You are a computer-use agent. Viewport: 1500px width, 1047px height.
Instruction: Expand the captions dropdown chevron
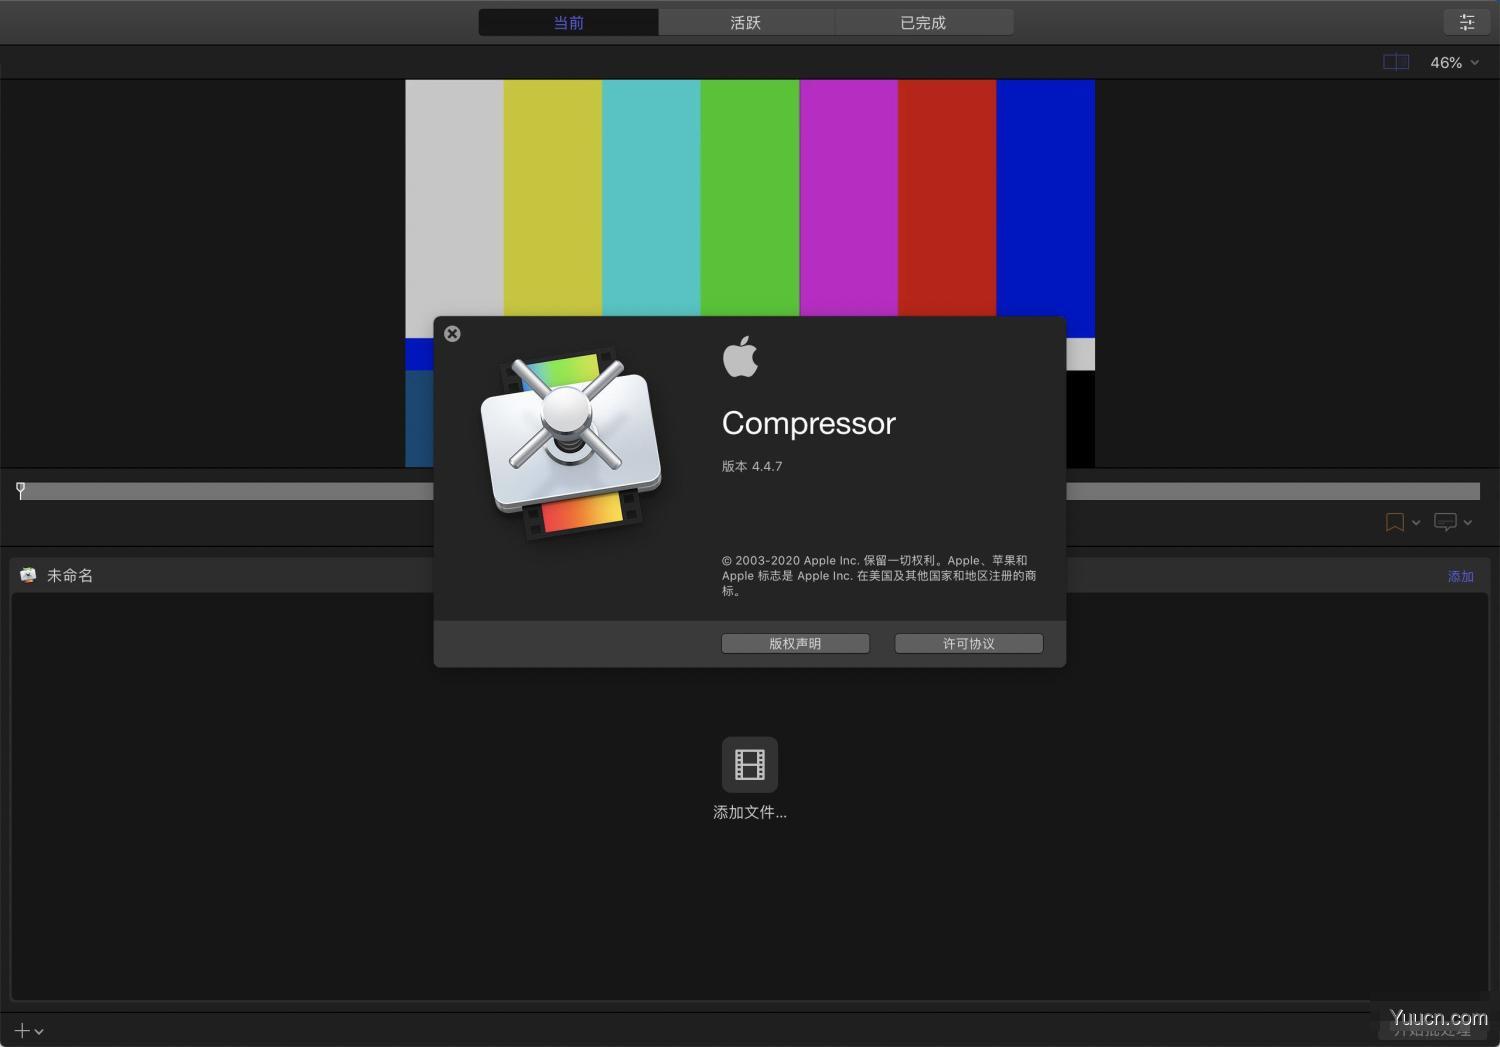(1468, 522)
